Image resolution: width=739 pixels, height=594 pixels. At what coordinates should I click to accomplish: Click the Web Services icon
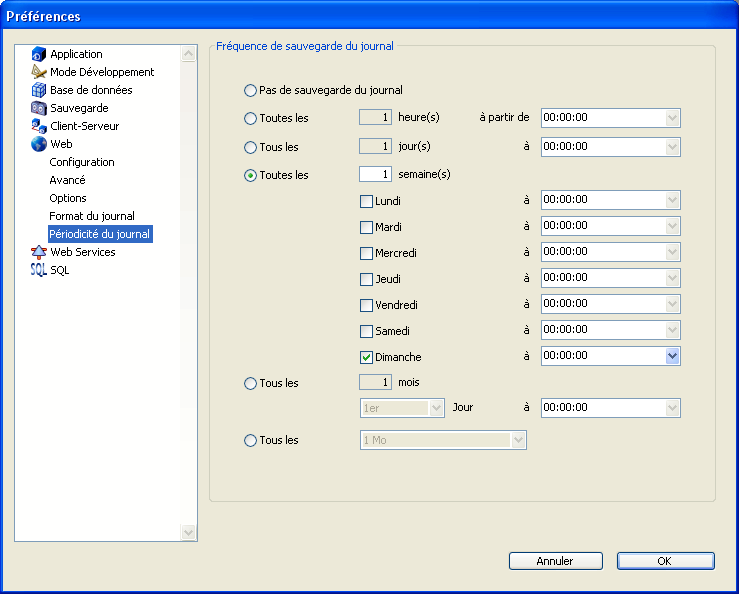click(39, 252)
